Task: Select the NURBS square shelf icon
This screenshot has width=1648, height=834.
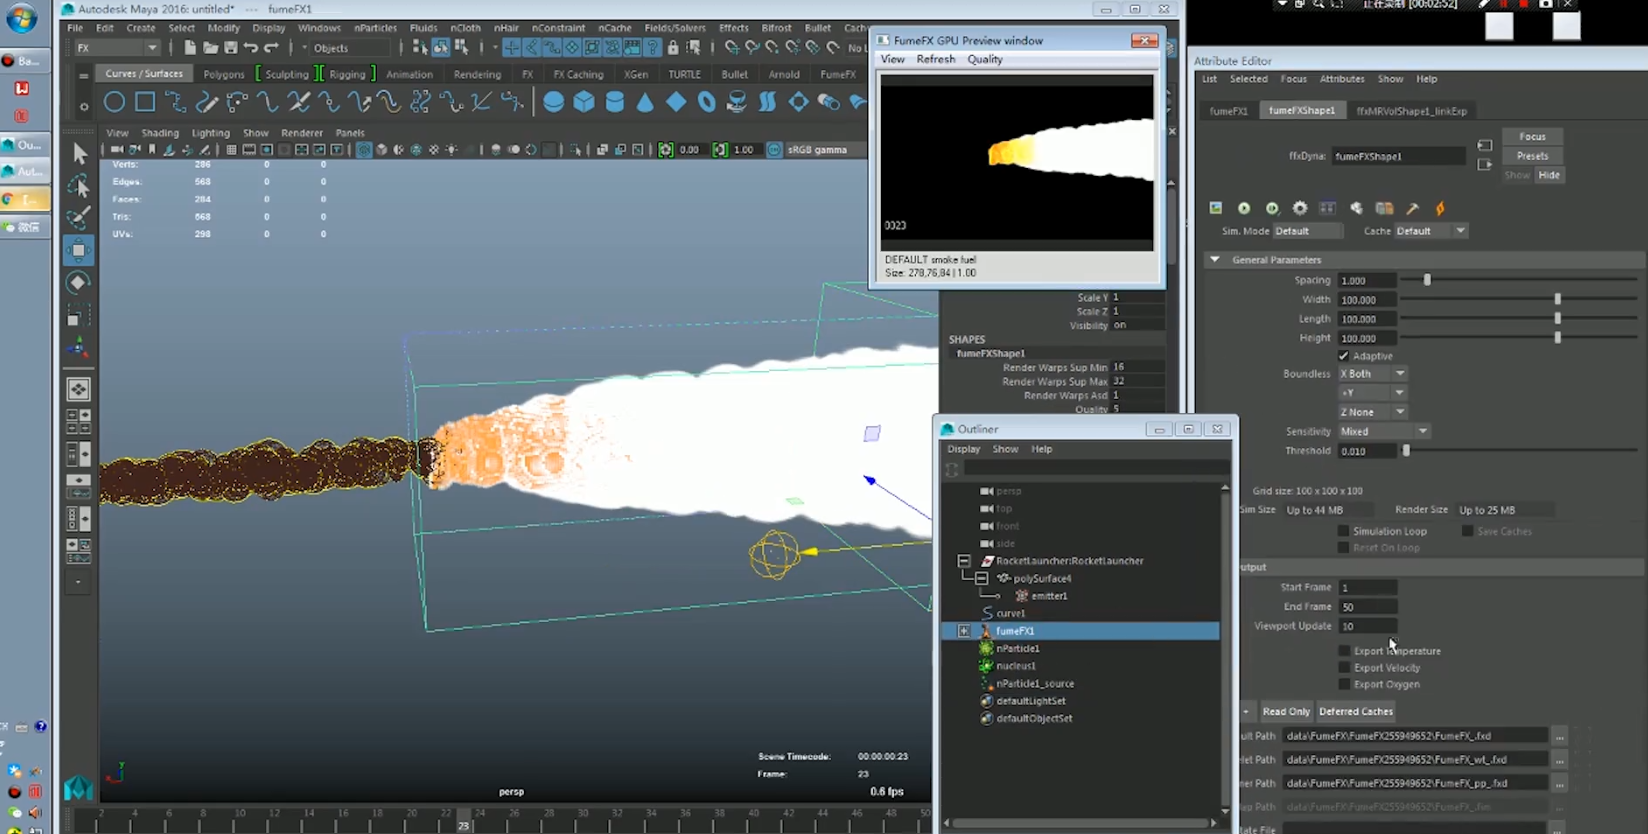Action: coord(145,102)
